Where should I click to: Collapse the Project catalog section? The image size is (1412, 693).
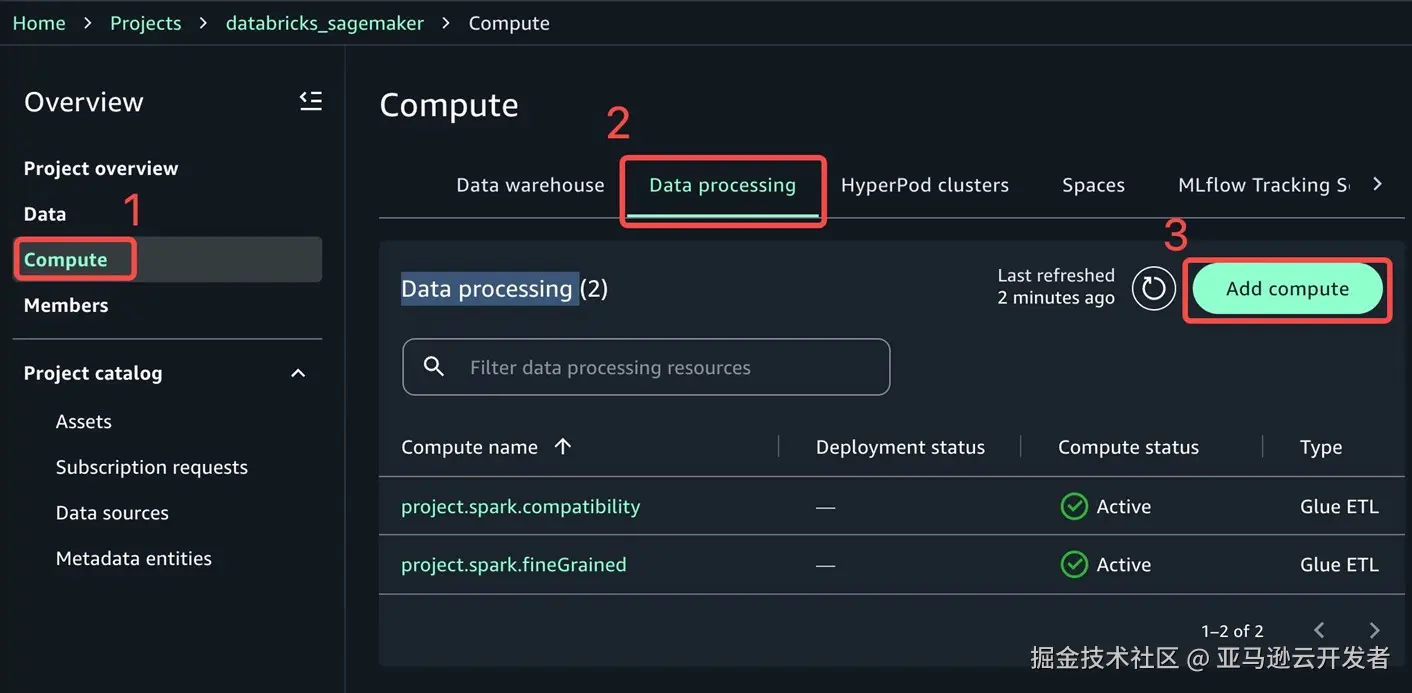point(297,373)
